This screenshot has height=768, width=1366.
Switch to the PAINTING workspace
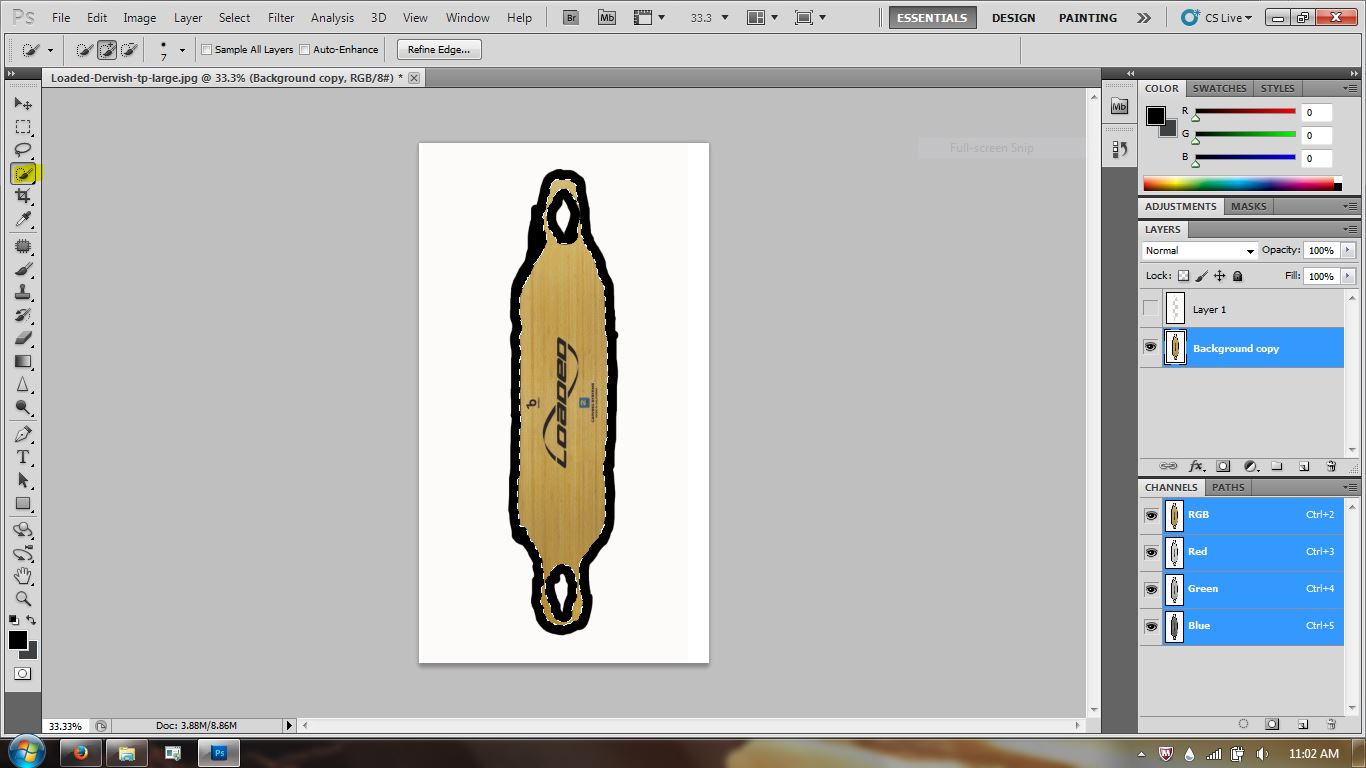pos(1087,17)
